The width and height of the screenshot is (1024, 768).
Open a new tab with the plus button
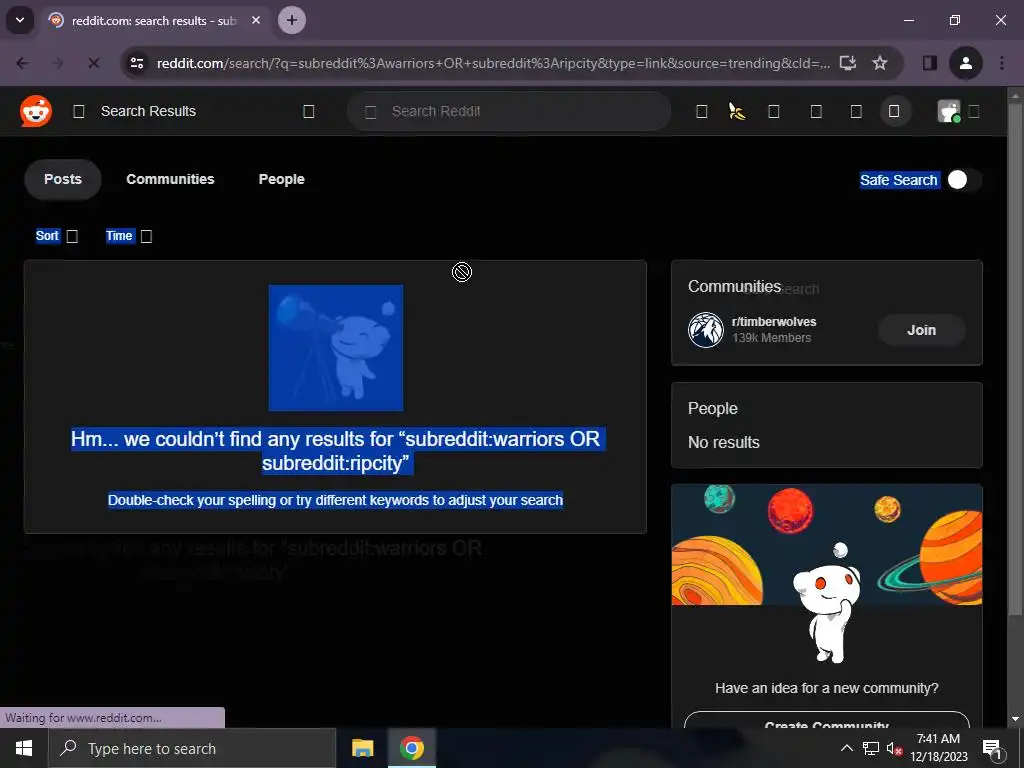point(292,20)
